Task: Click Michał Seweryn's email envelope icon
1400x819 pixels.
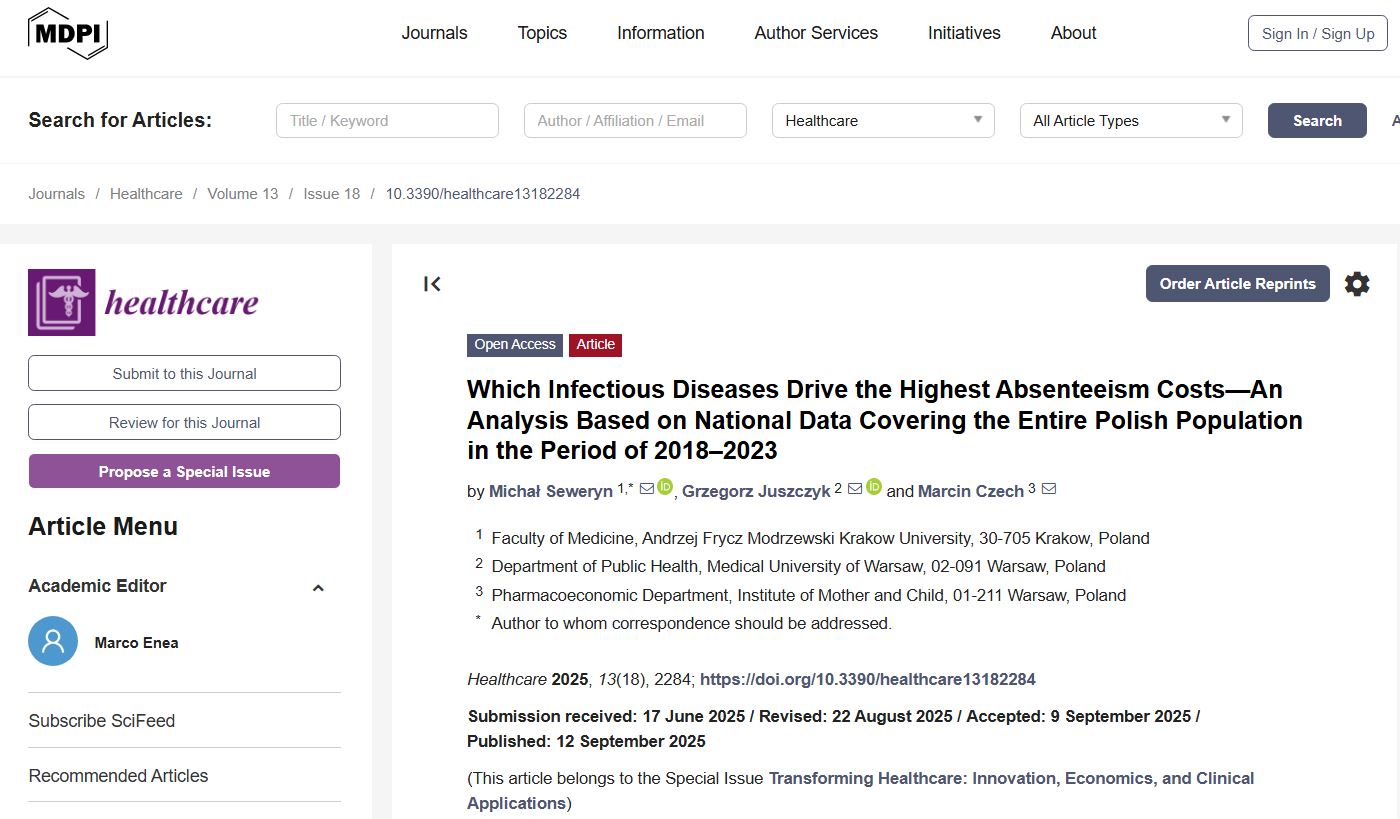Action: [647, 489]
